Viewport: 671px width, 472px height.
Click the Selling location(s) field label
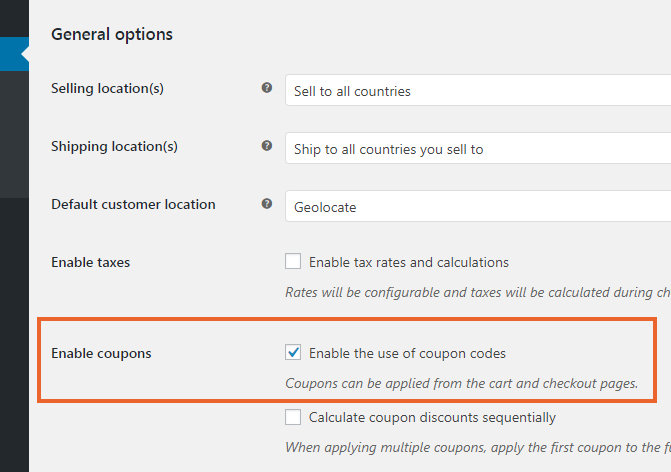click(x=107, y=89)
